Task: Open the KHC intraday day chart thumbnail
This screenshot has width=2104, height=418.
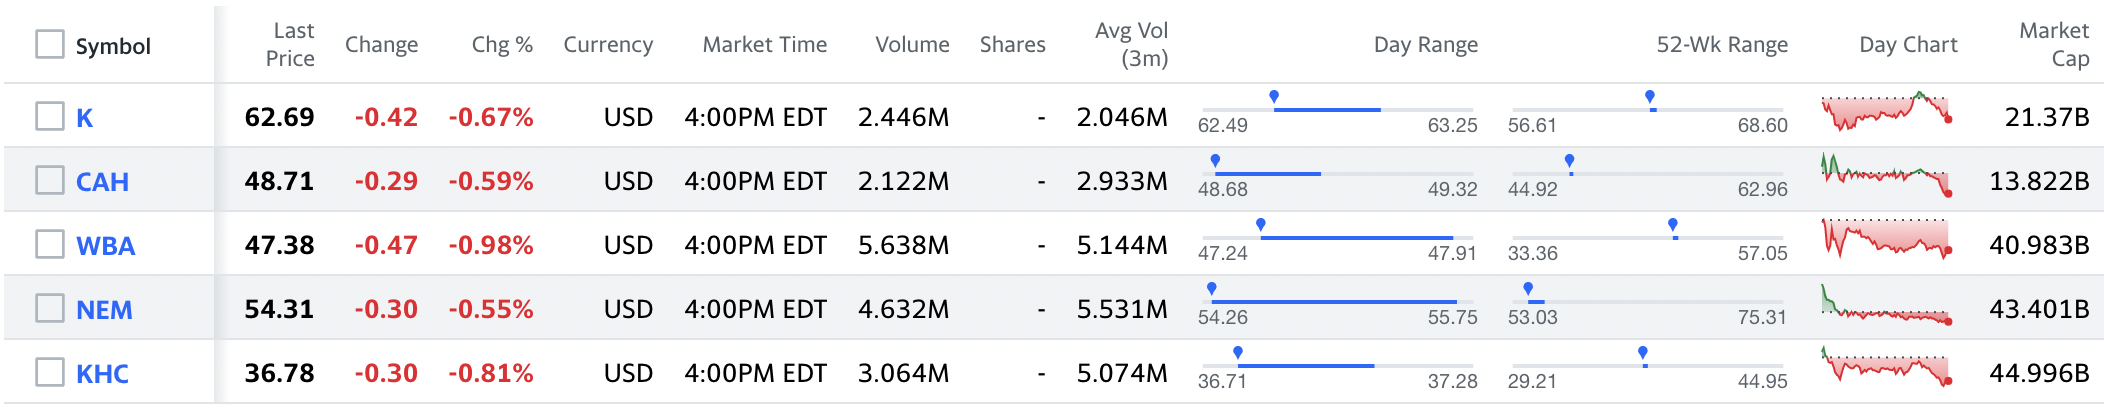Action: click(x=1886, y=368)
